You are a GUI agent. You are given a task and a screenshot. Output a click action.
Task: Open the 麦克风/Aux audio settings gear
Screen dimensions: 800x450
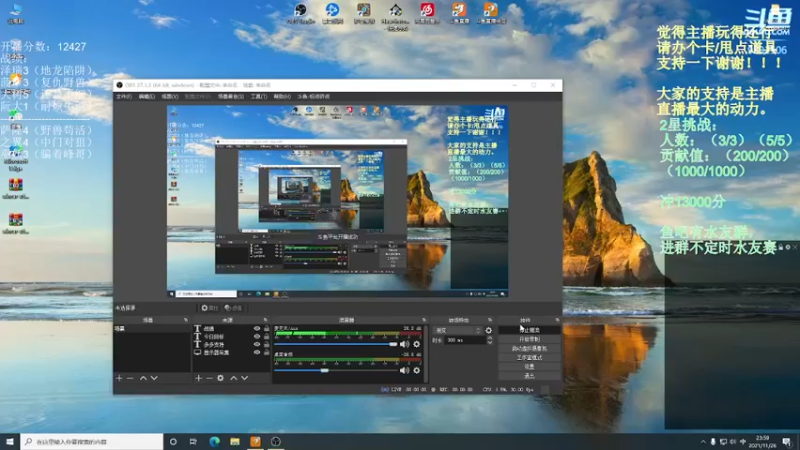click(x=416, y=344)
